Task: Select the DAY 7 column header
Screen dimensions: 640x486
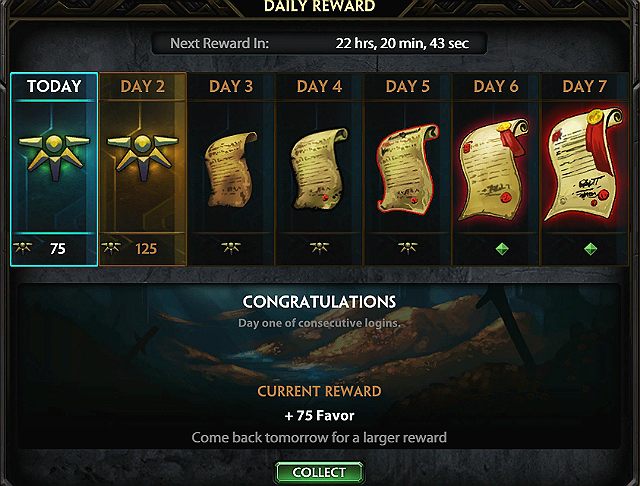Action: click(584, 87)
